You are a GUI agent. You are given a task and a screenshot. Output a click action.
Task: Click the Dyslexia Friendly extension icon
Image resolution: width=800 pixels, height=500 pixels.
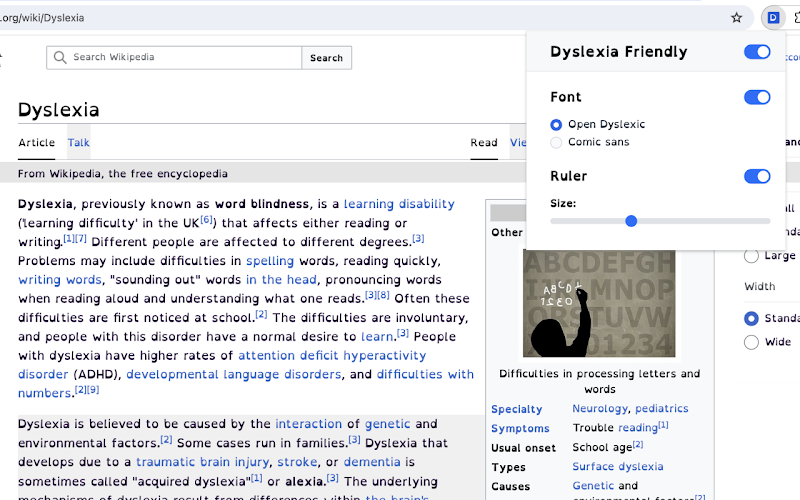point(773,18)
